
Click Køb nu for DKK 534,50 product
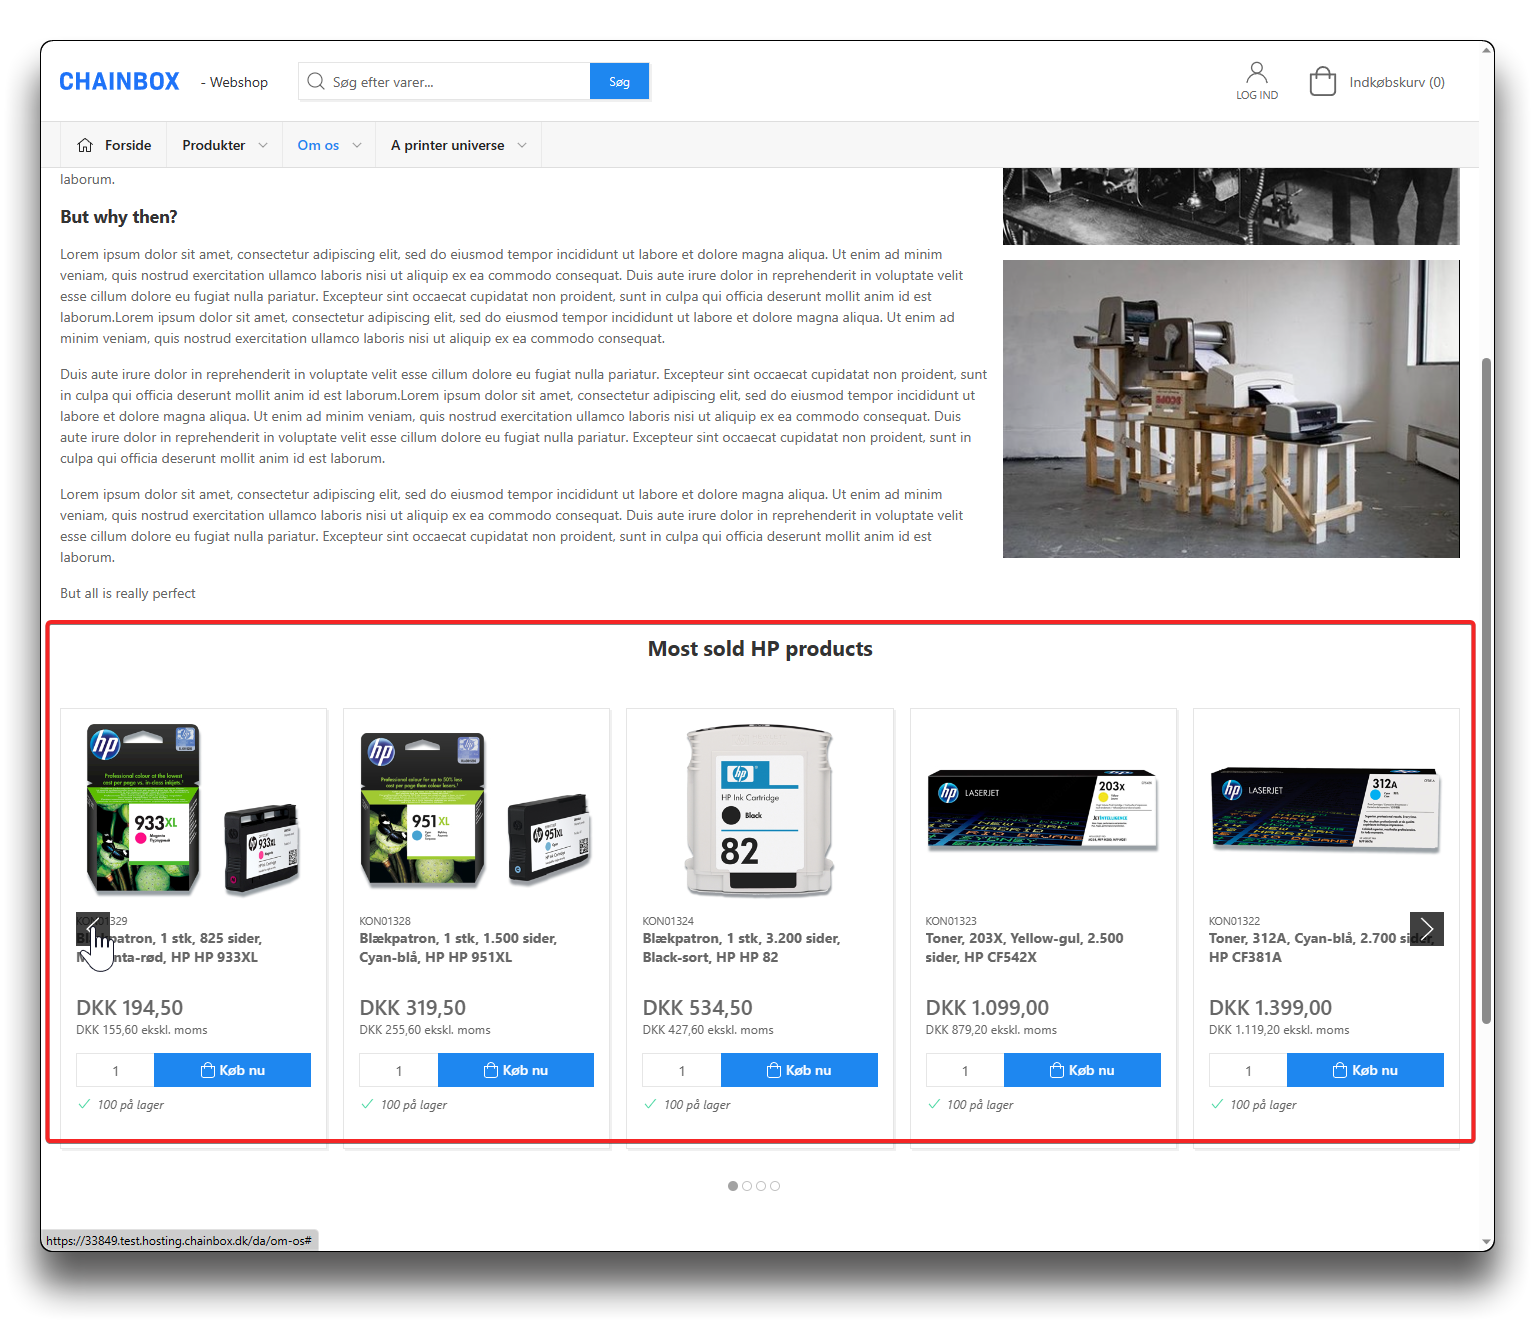[799, 1070]
